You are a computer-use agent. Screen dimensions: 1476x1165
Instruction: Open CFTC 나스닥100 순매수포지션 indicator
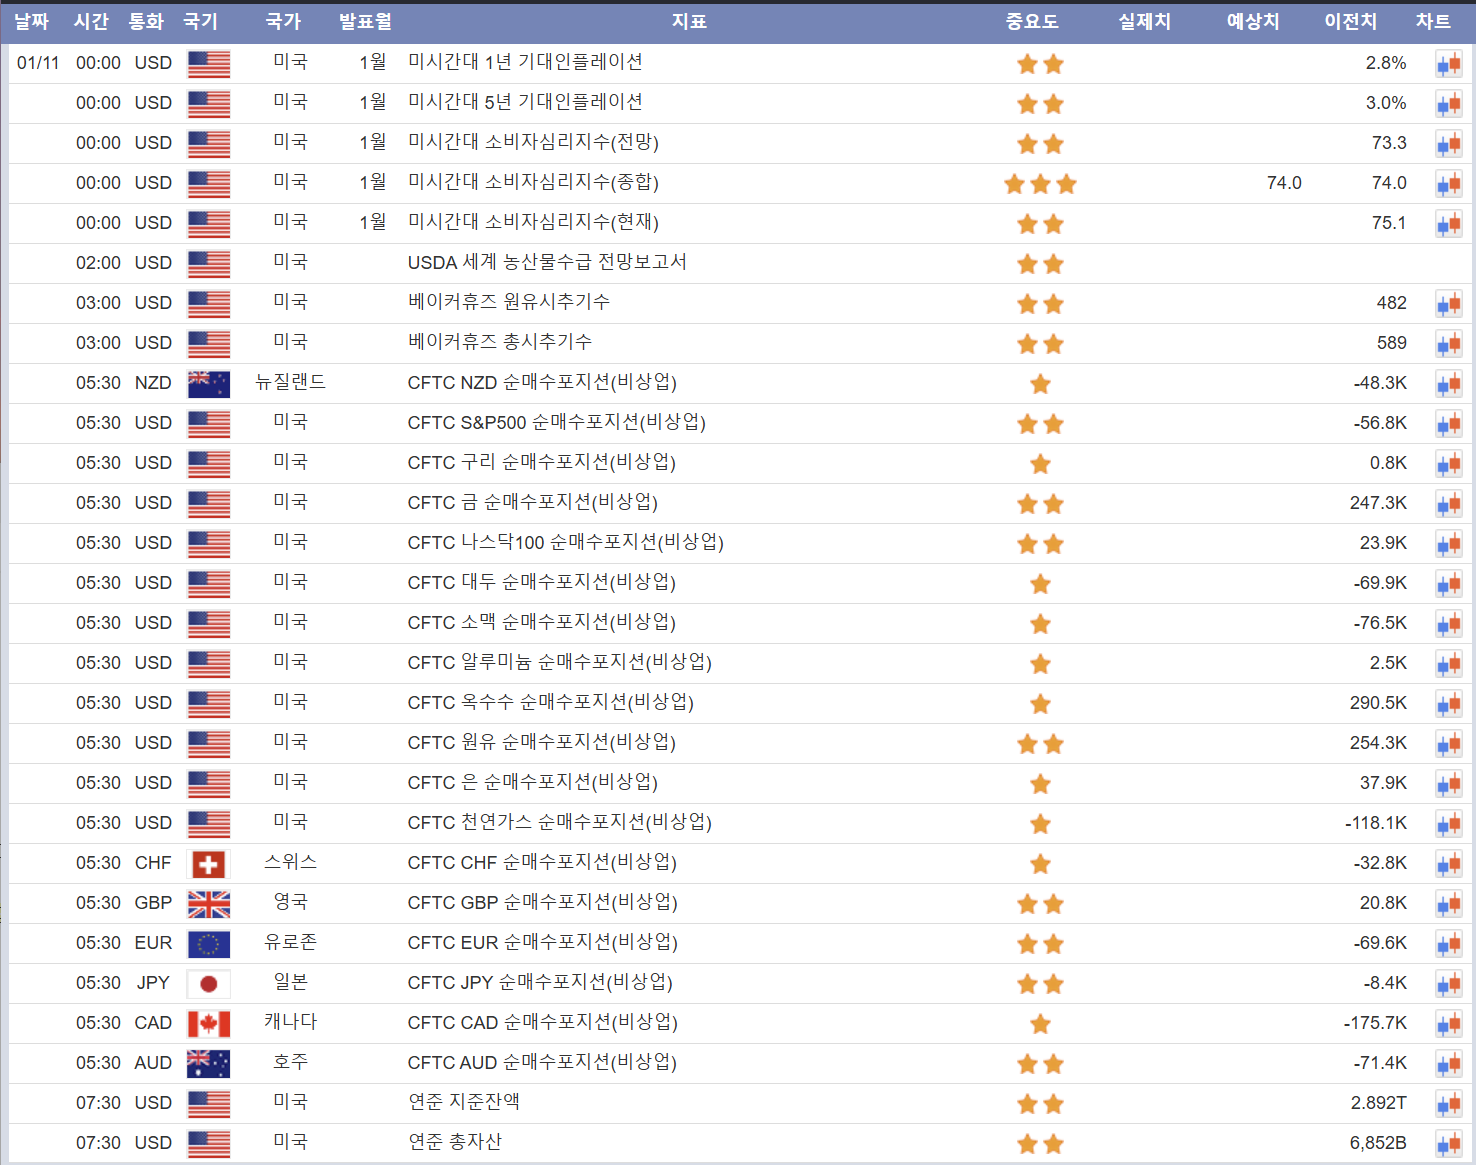point(565,542)
